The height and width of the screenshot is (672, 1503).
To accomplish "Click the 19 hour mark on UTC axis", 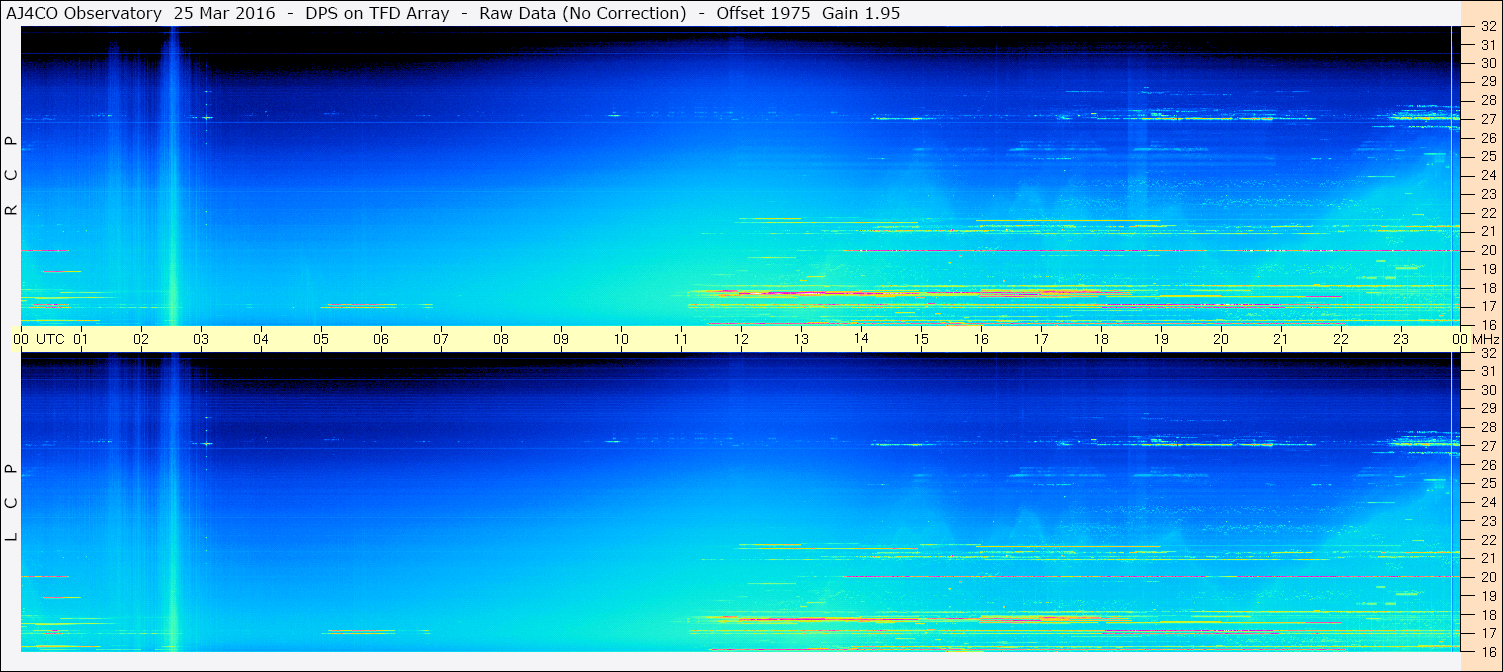I will (1161, 339).
